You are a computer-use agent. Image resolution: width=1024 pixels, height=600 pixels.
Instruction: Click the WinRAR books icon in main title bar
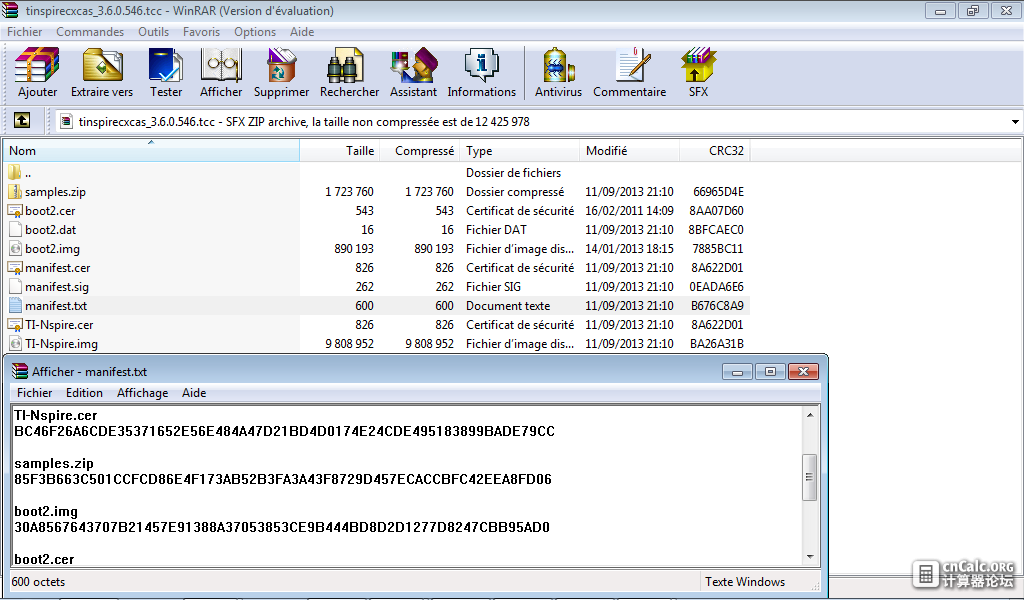[10, 10]
